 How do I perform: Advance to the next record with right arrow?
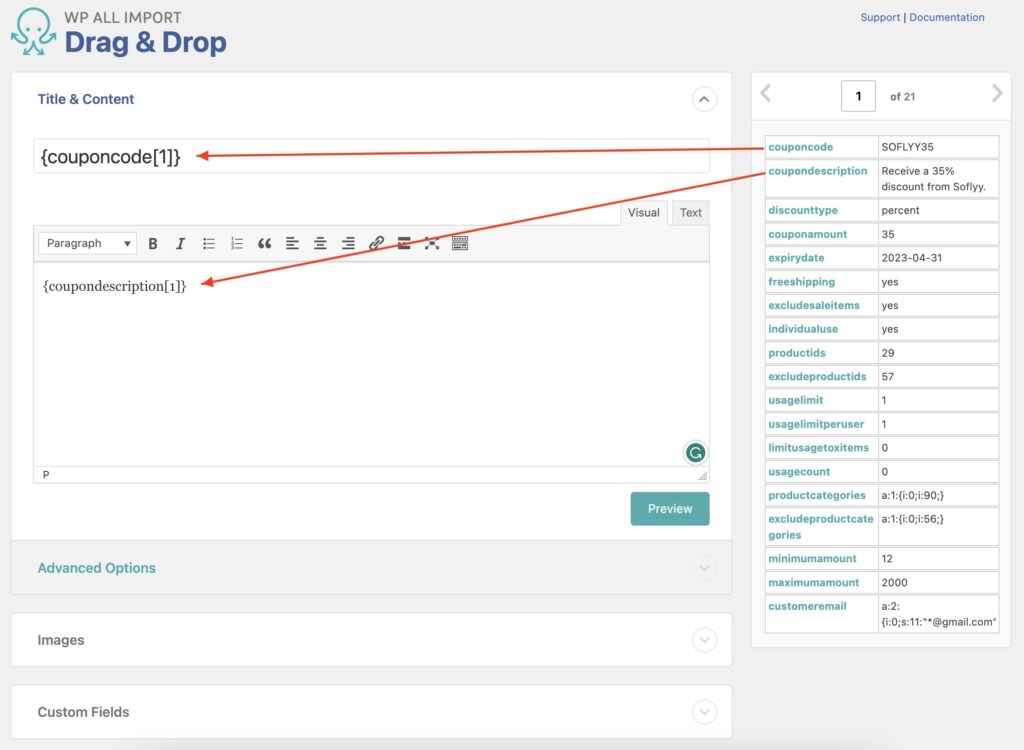point(997,93)
